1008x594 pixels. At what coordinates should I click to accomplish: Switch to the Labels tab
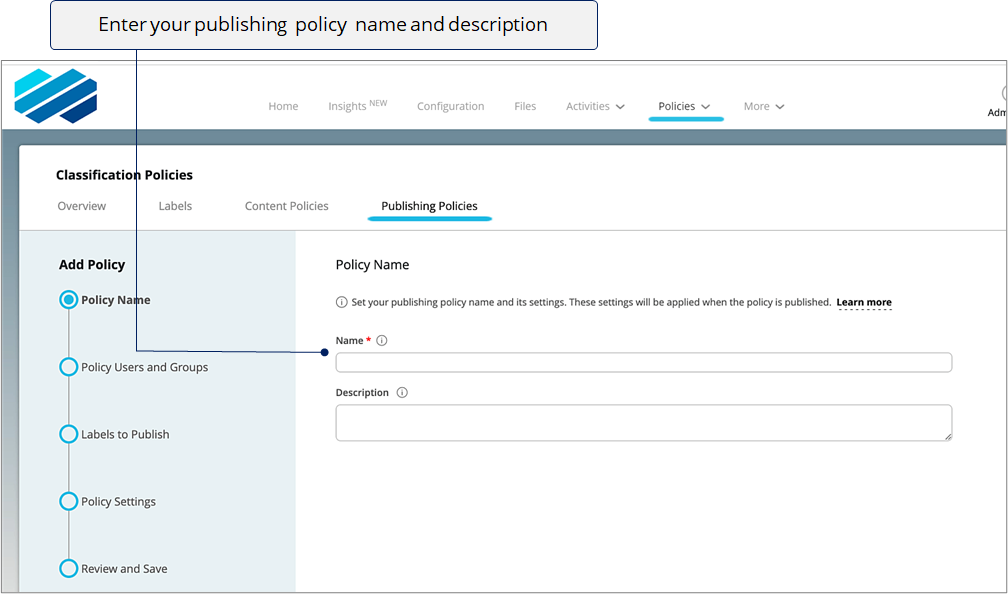[x=175, y=206]
